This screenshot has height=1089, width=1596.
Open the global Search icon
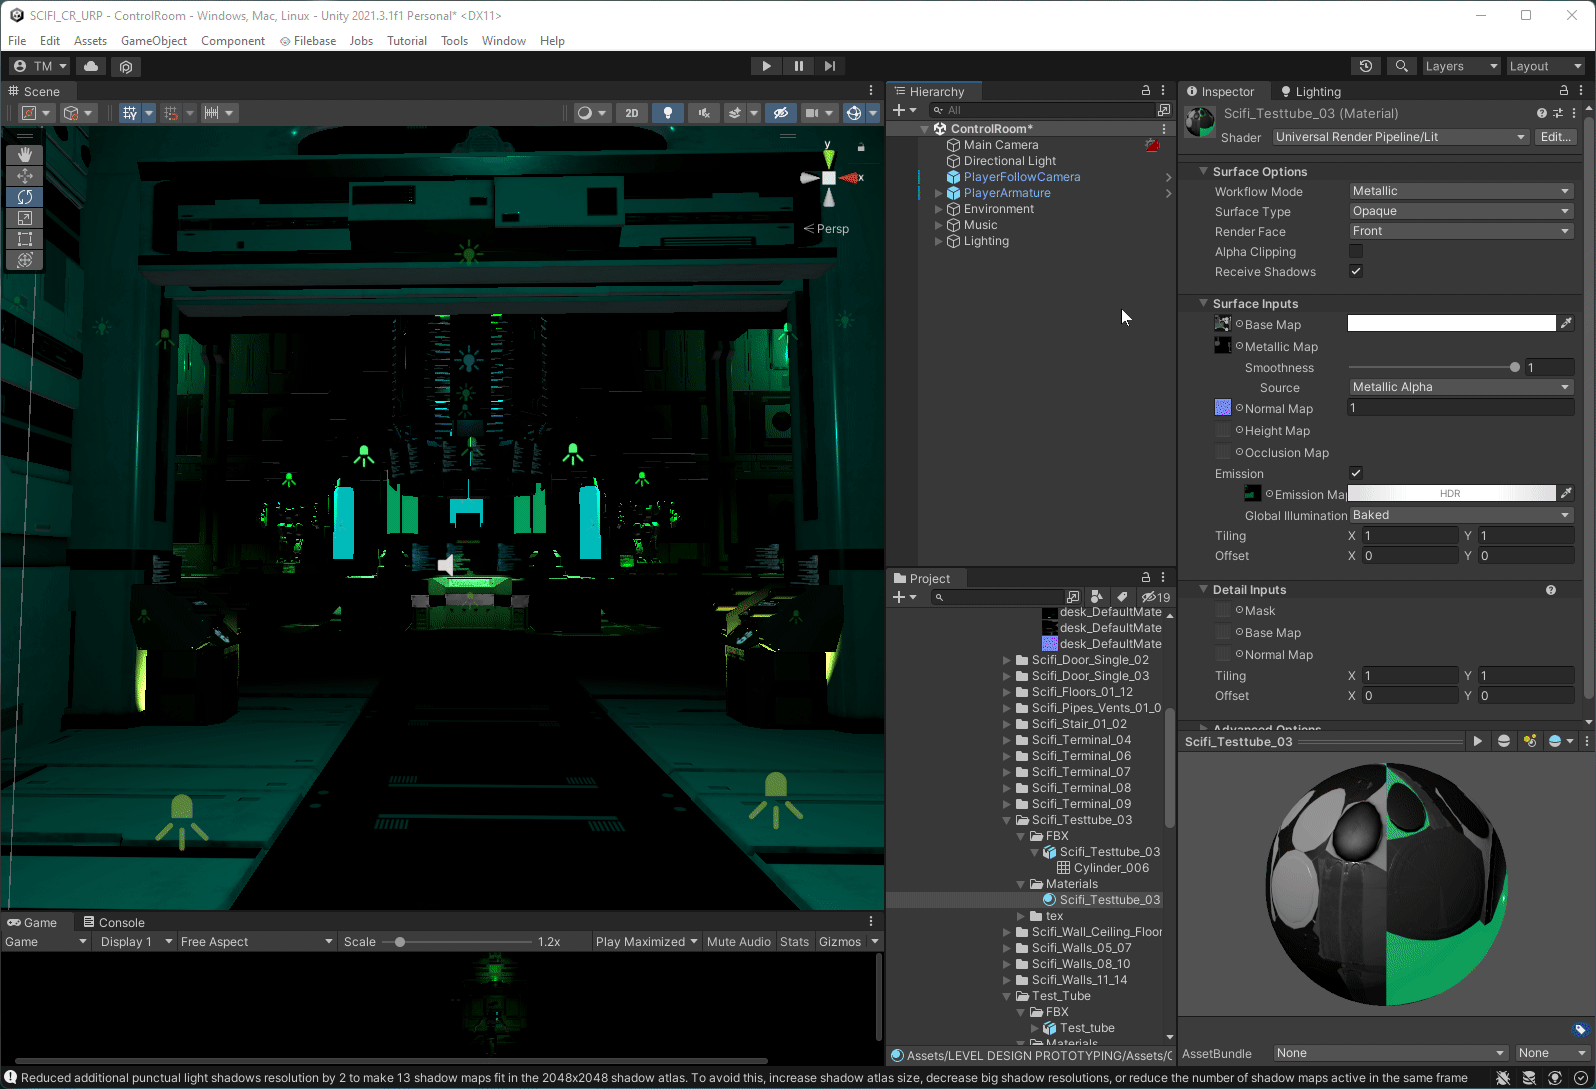coord(1402,66)
